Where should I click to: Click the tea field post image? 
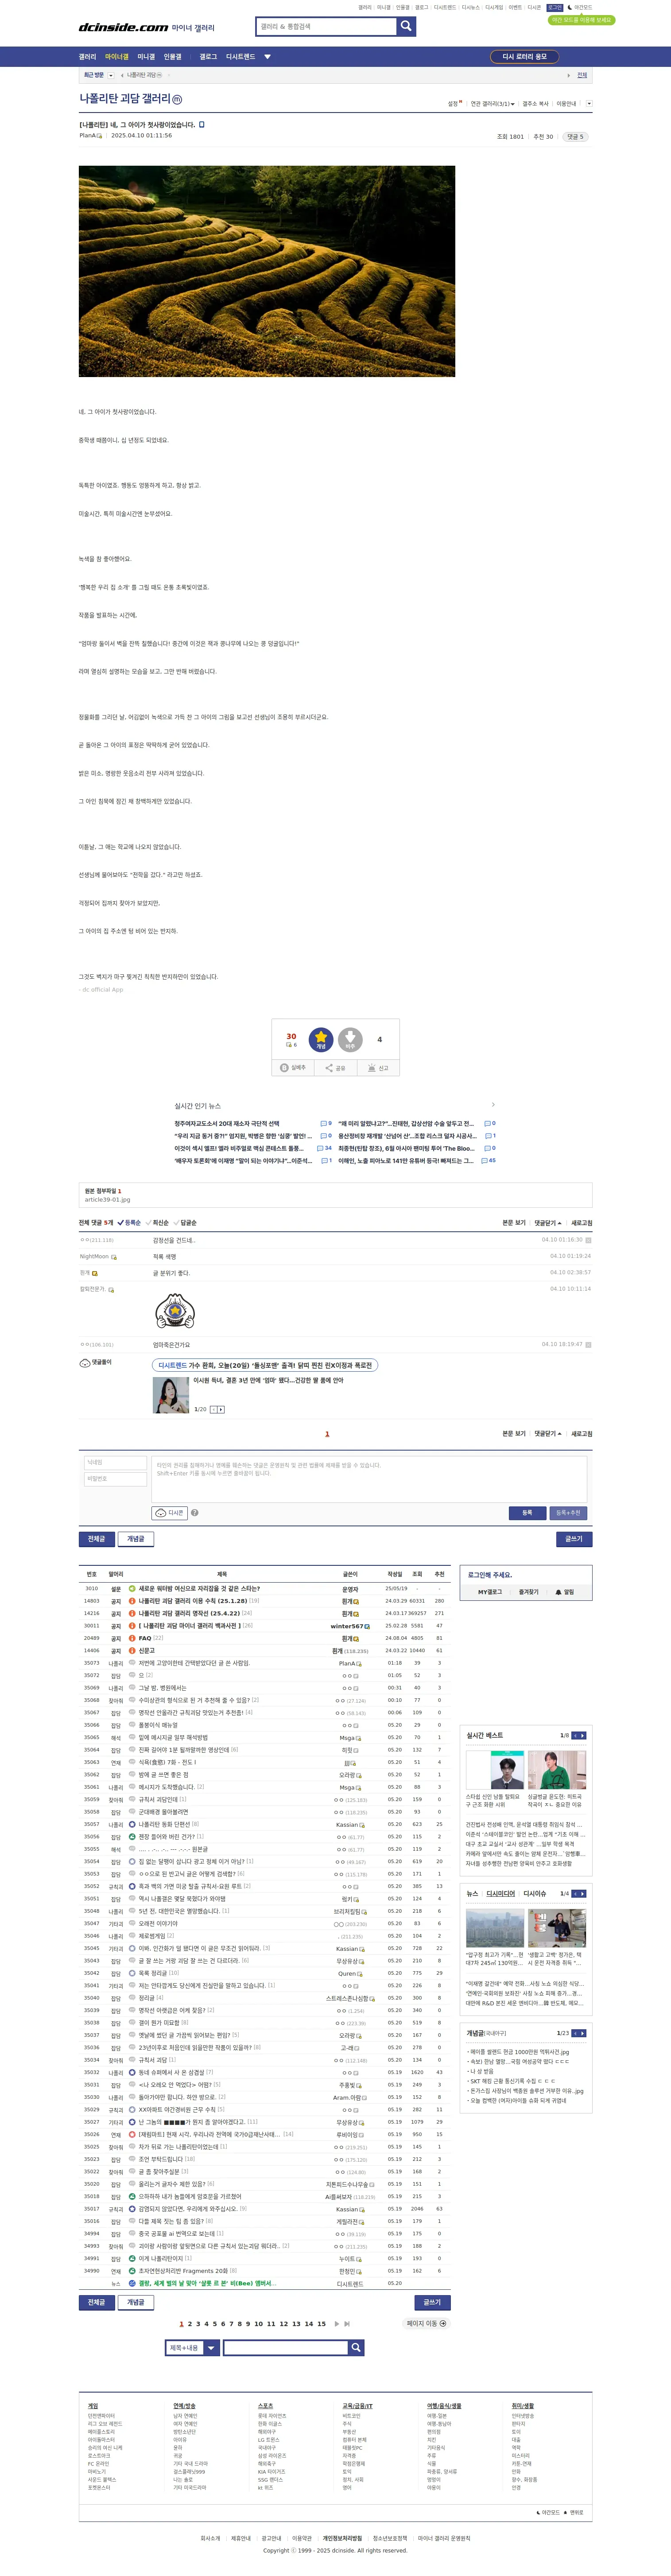click(267, 271)
